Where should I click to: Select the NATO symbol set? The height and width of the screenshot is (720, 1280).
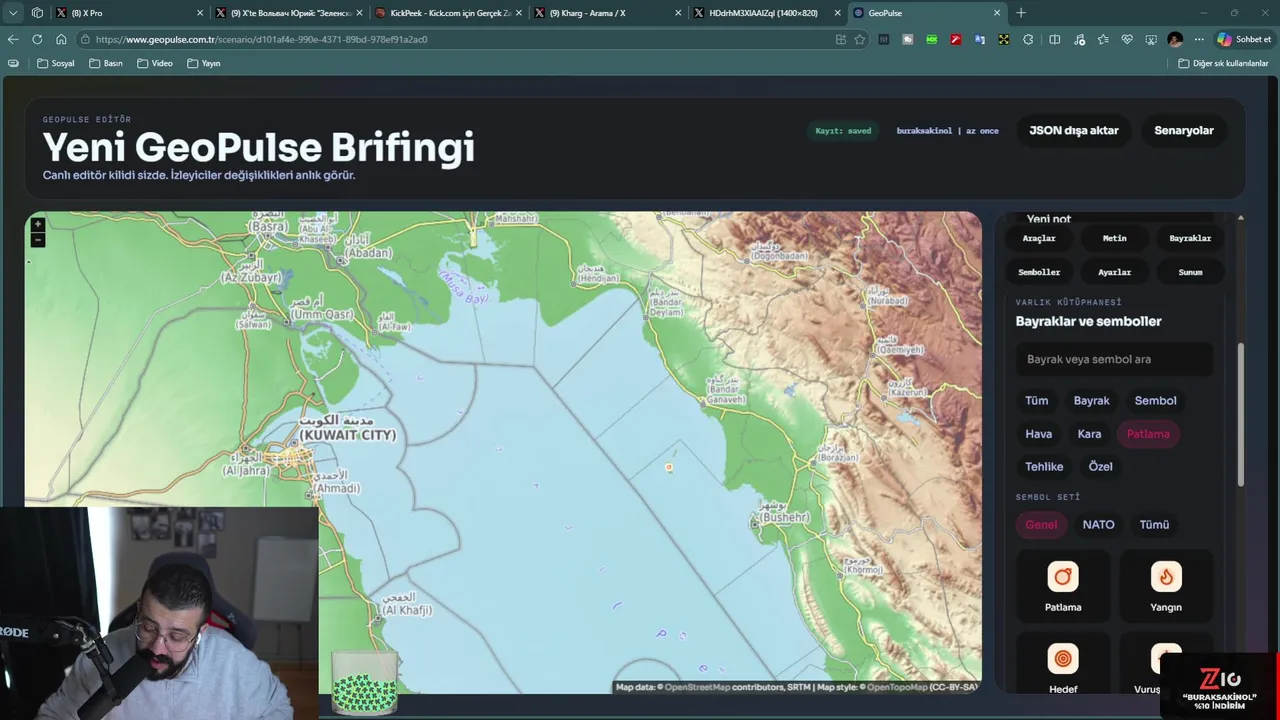click(1098, 525)
